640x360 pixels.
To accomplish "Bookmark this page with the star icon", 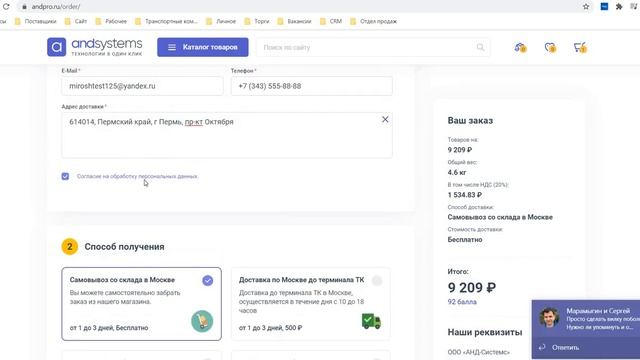I will point(586,7).
